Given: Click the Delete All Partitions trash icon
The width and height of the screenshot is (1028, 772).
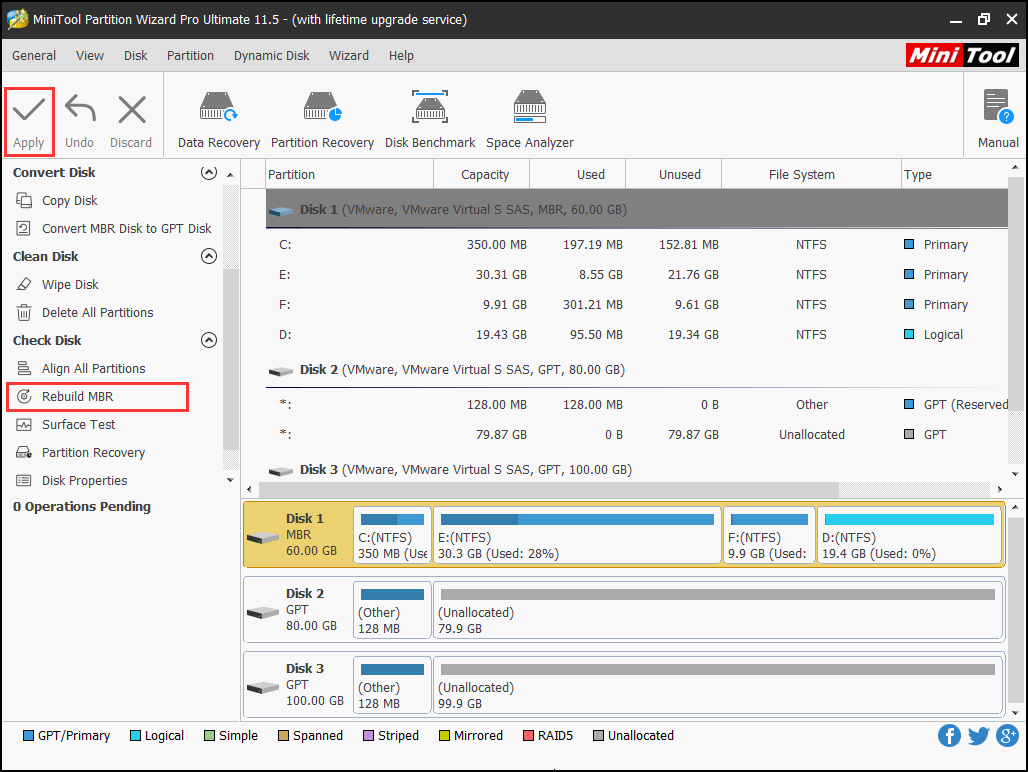Looking at the screenshot, I should click(24, 313).
